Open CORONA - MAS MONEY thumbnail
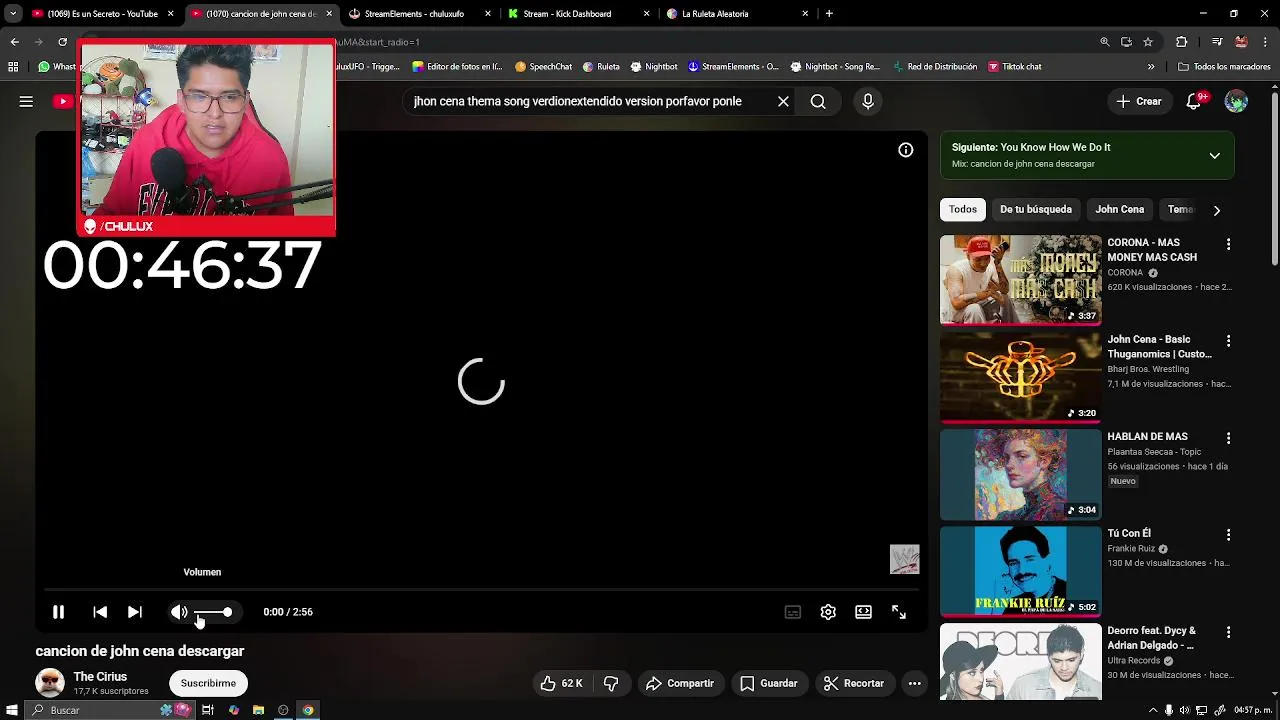This screenshot has height=720, width=1280. [x=1020, y=280]
